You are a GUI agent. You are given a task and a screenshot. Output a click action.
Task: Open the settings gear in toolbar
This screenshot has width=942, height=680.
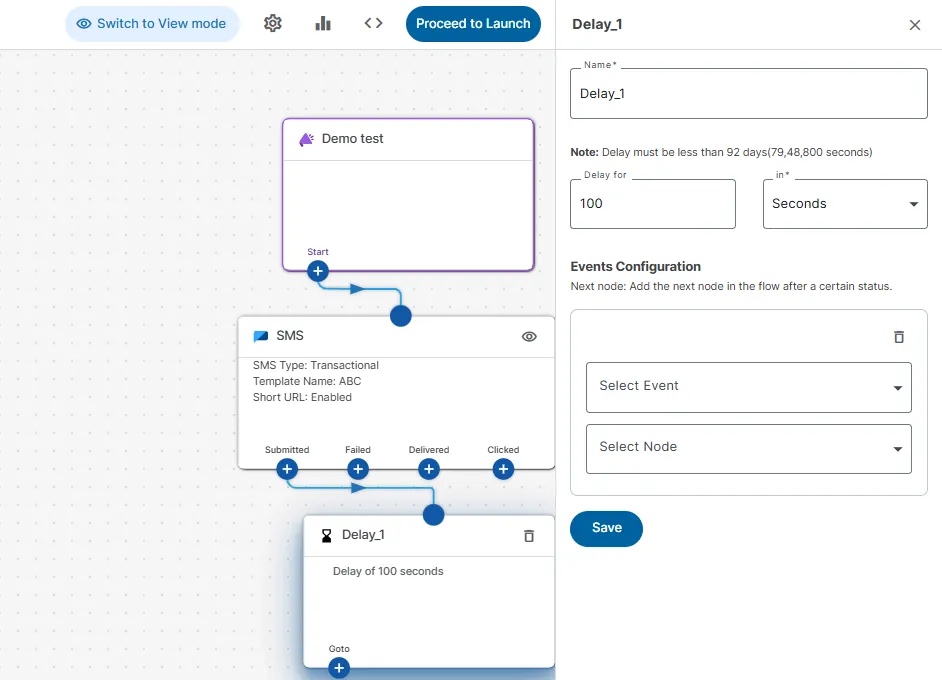click(x=273, y=23)
